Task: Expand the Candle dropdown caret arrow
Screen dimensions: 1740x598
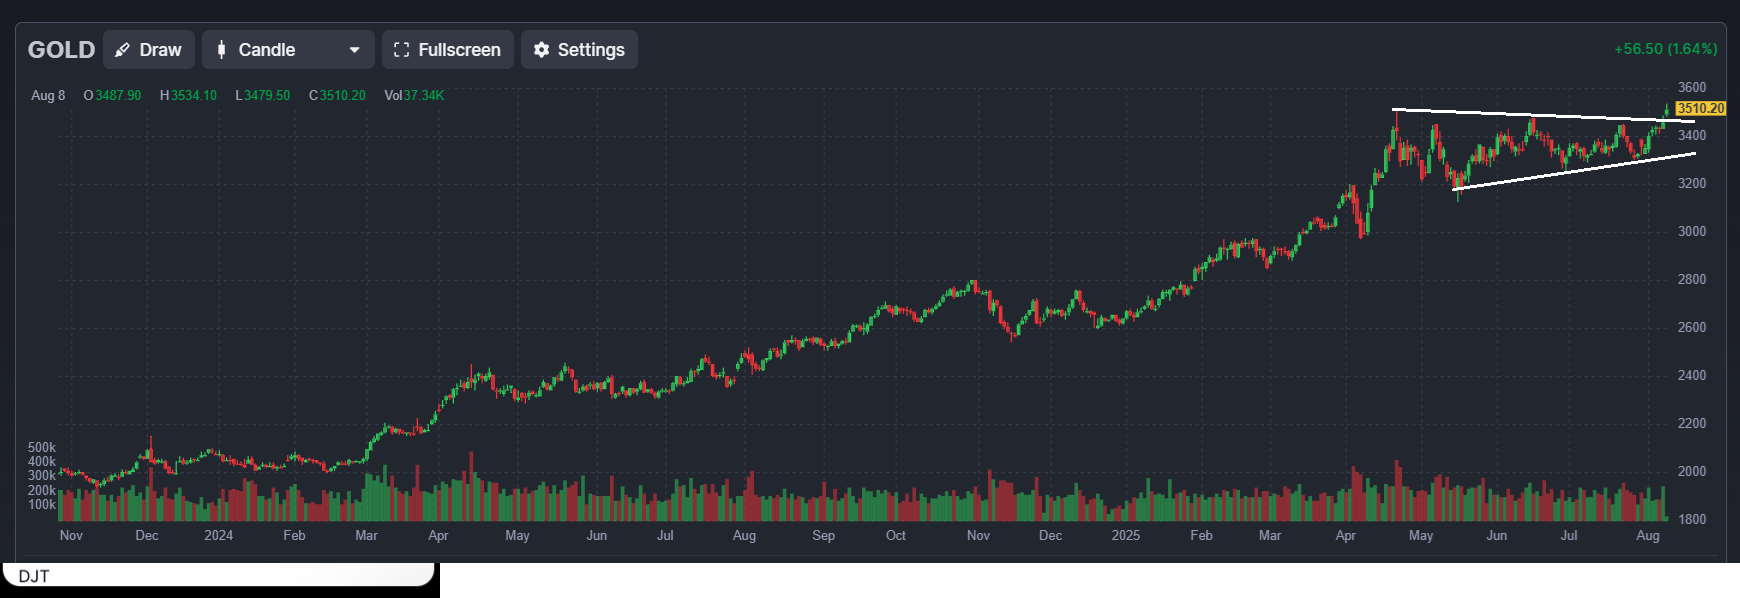Action: click(x=354, y=50)
